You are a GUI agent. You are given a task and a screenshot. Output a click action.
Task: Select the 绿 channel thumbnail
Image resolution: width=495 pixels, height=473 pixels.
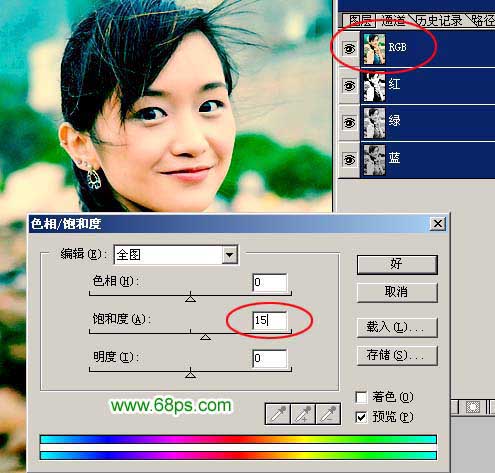pyautogui.click(x=374, y=123)
